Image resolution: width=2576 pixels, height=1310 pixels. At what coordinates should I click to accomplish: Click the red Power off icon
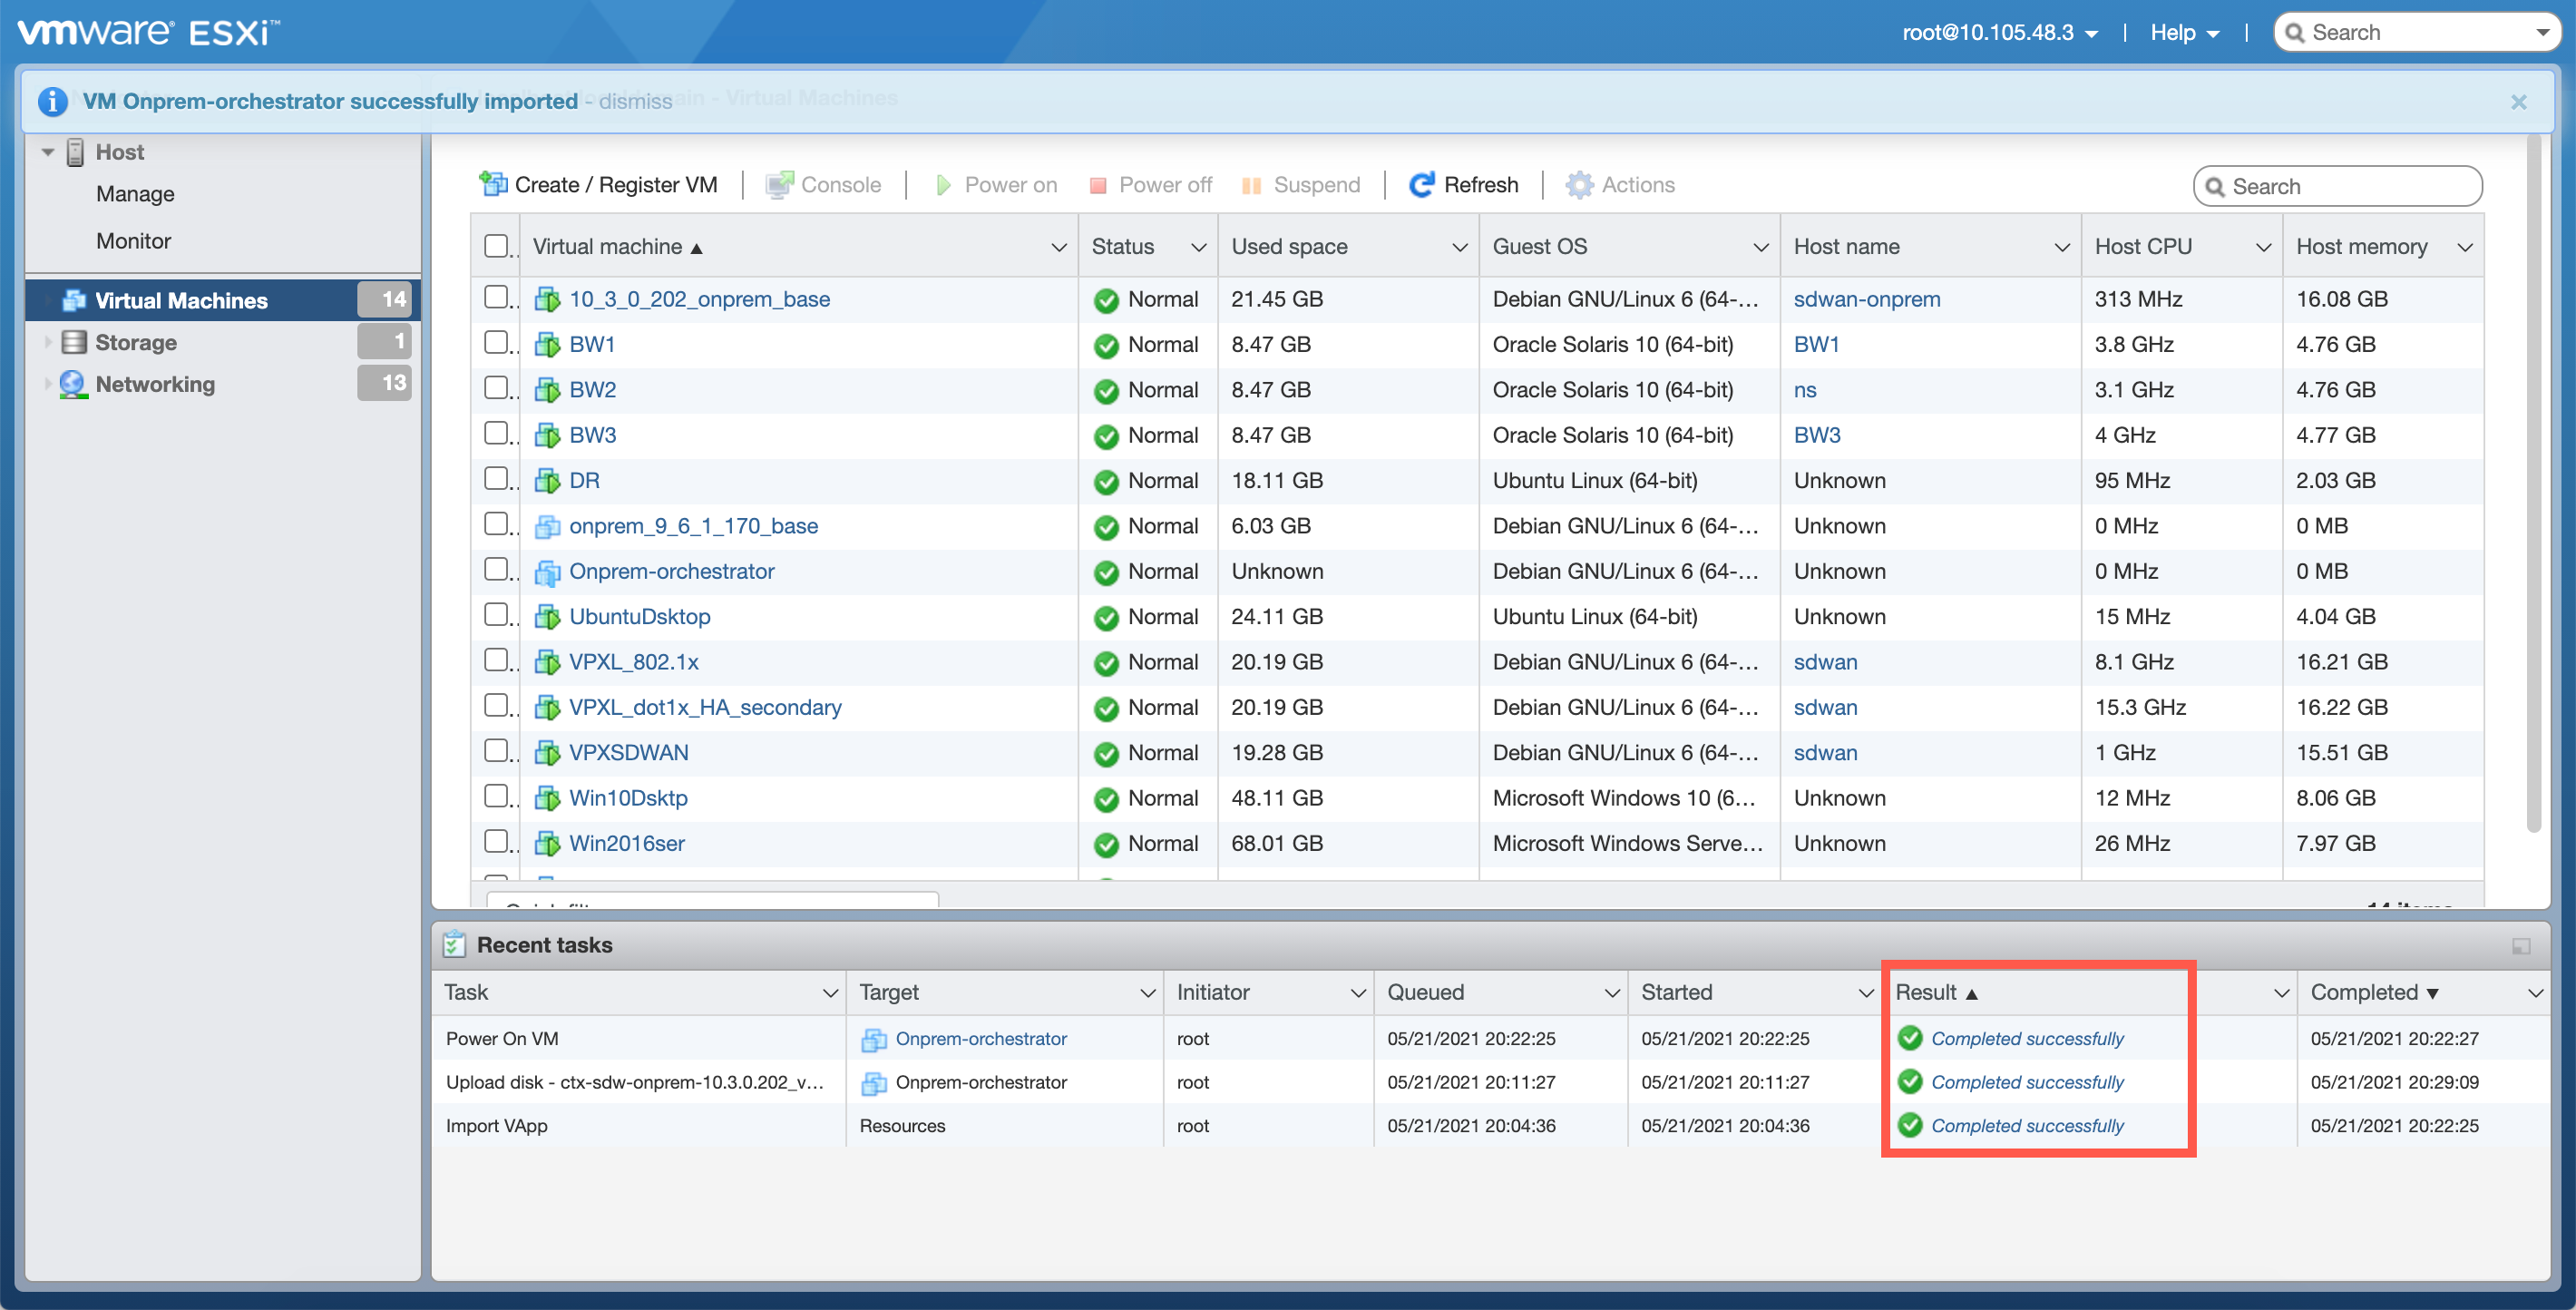click(1098, 185)
